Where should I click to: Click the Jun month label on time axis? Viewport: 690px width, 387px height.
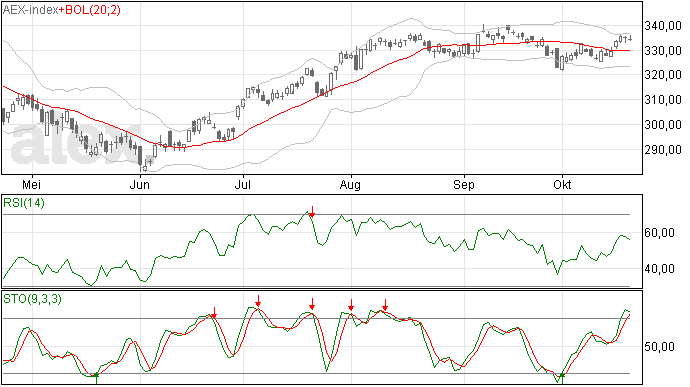click(x=139, y=184)
